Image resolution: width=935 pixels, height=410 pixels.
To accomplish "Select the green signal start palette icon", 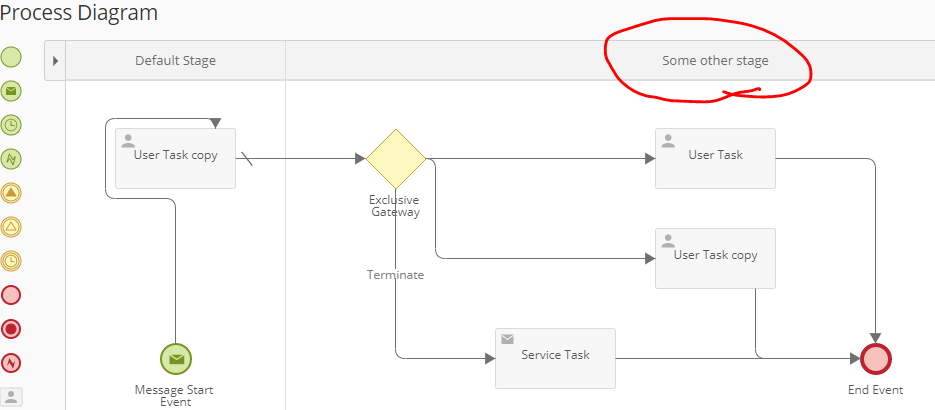I will 11,159.
